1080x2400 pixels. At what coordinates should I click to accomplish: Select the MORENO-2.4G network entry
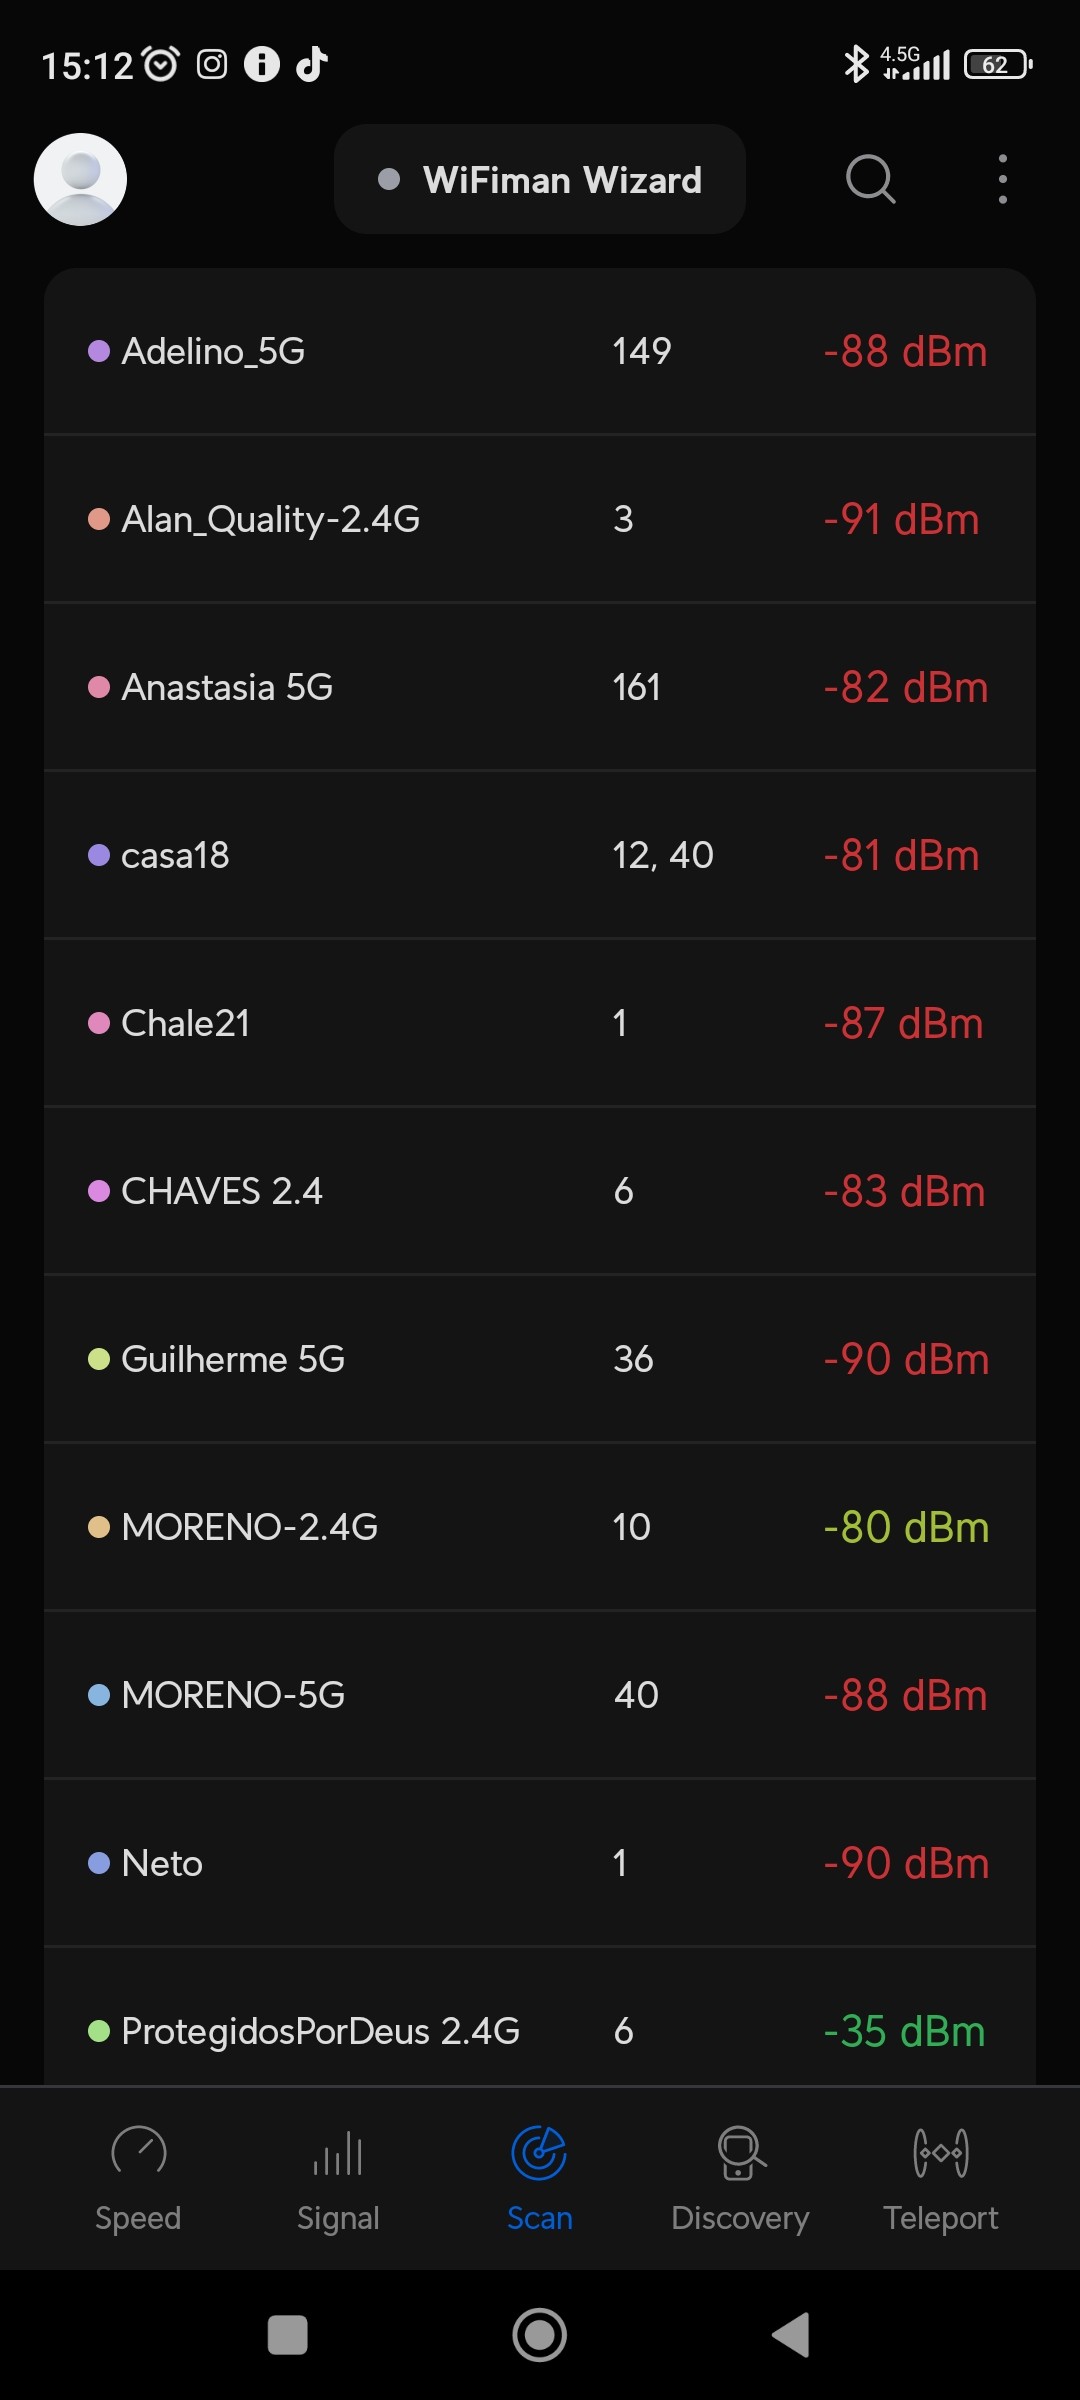540,1527
